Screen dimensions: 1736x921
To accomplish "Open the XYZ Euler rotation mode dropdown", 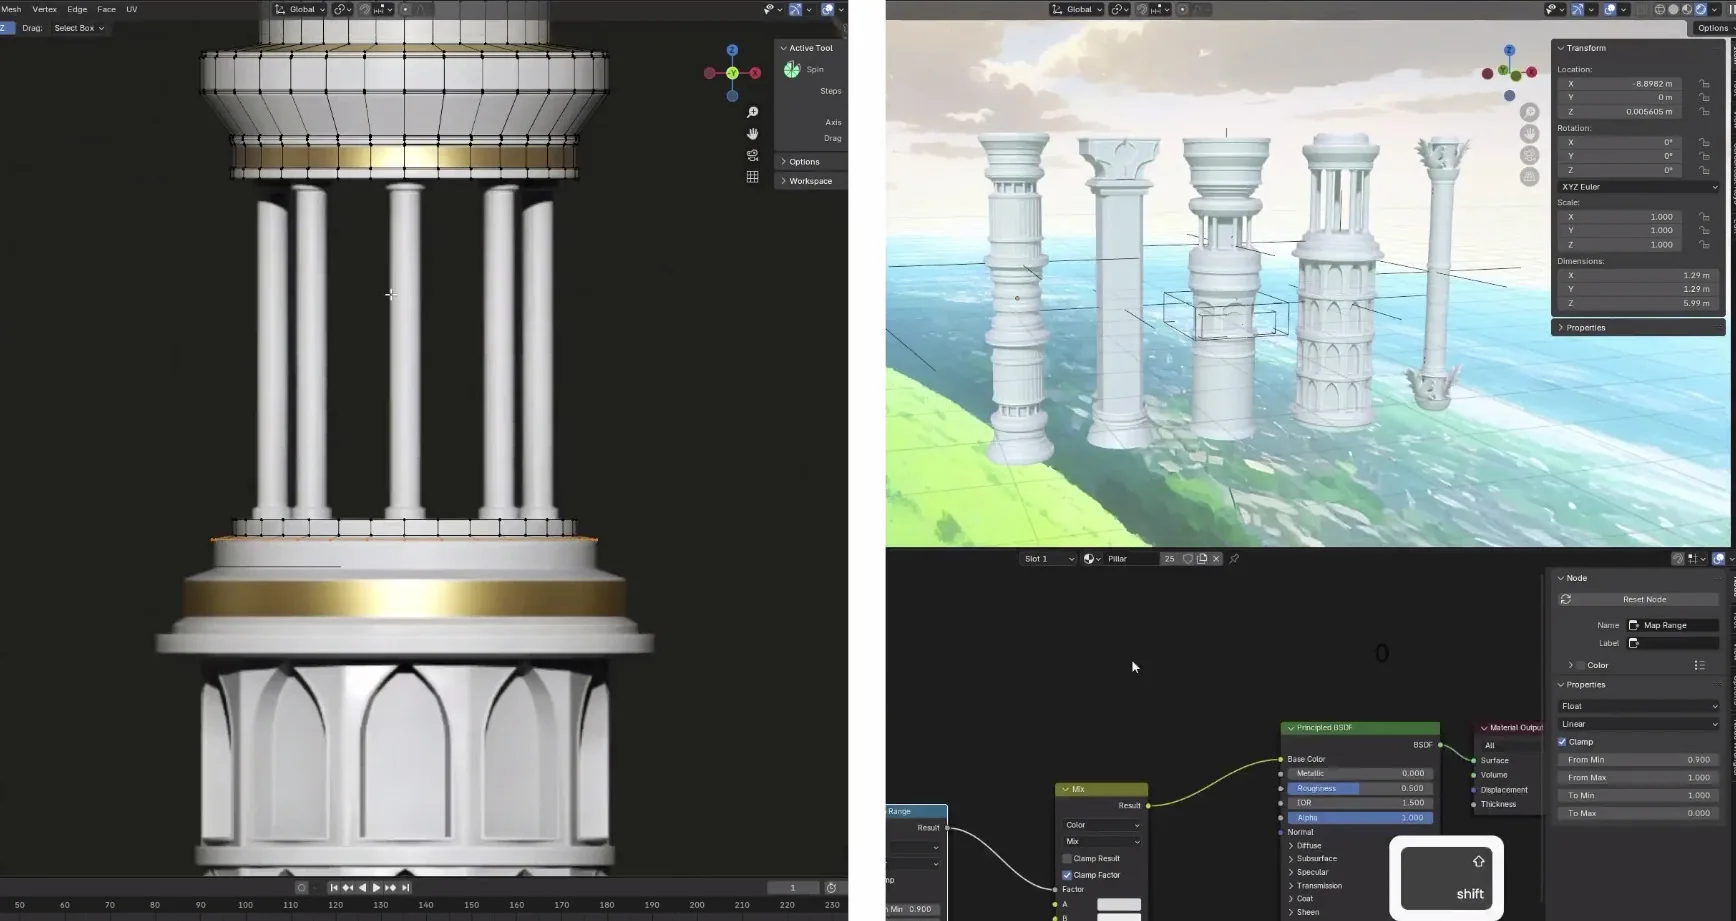I will 1639,187.
